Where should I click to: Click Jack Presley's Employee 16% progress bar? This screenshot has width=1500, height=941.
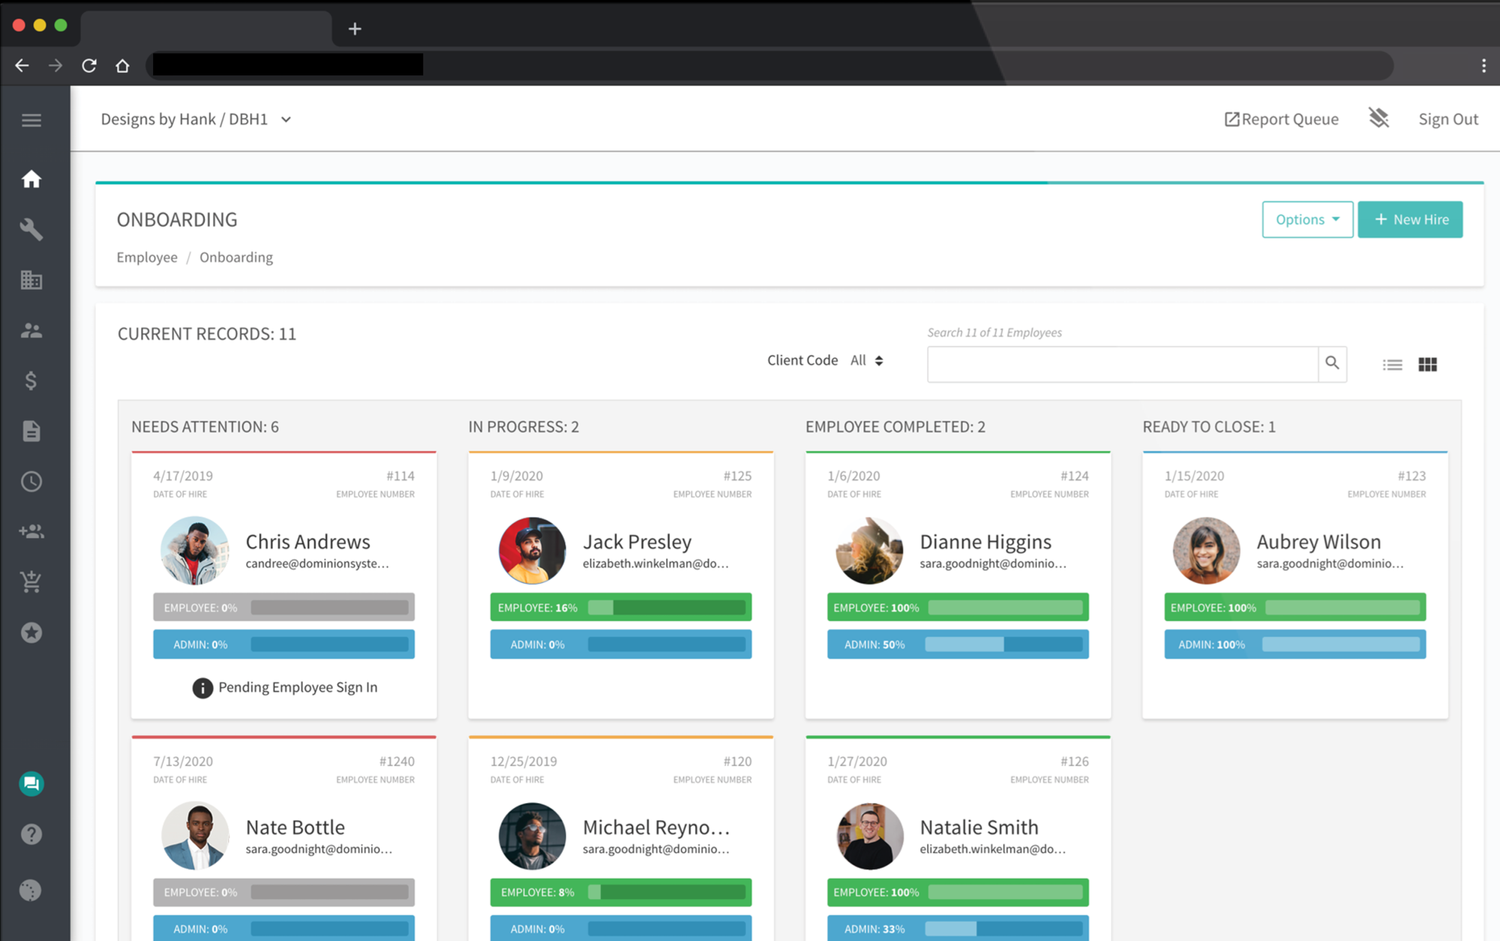click(621, 607)
